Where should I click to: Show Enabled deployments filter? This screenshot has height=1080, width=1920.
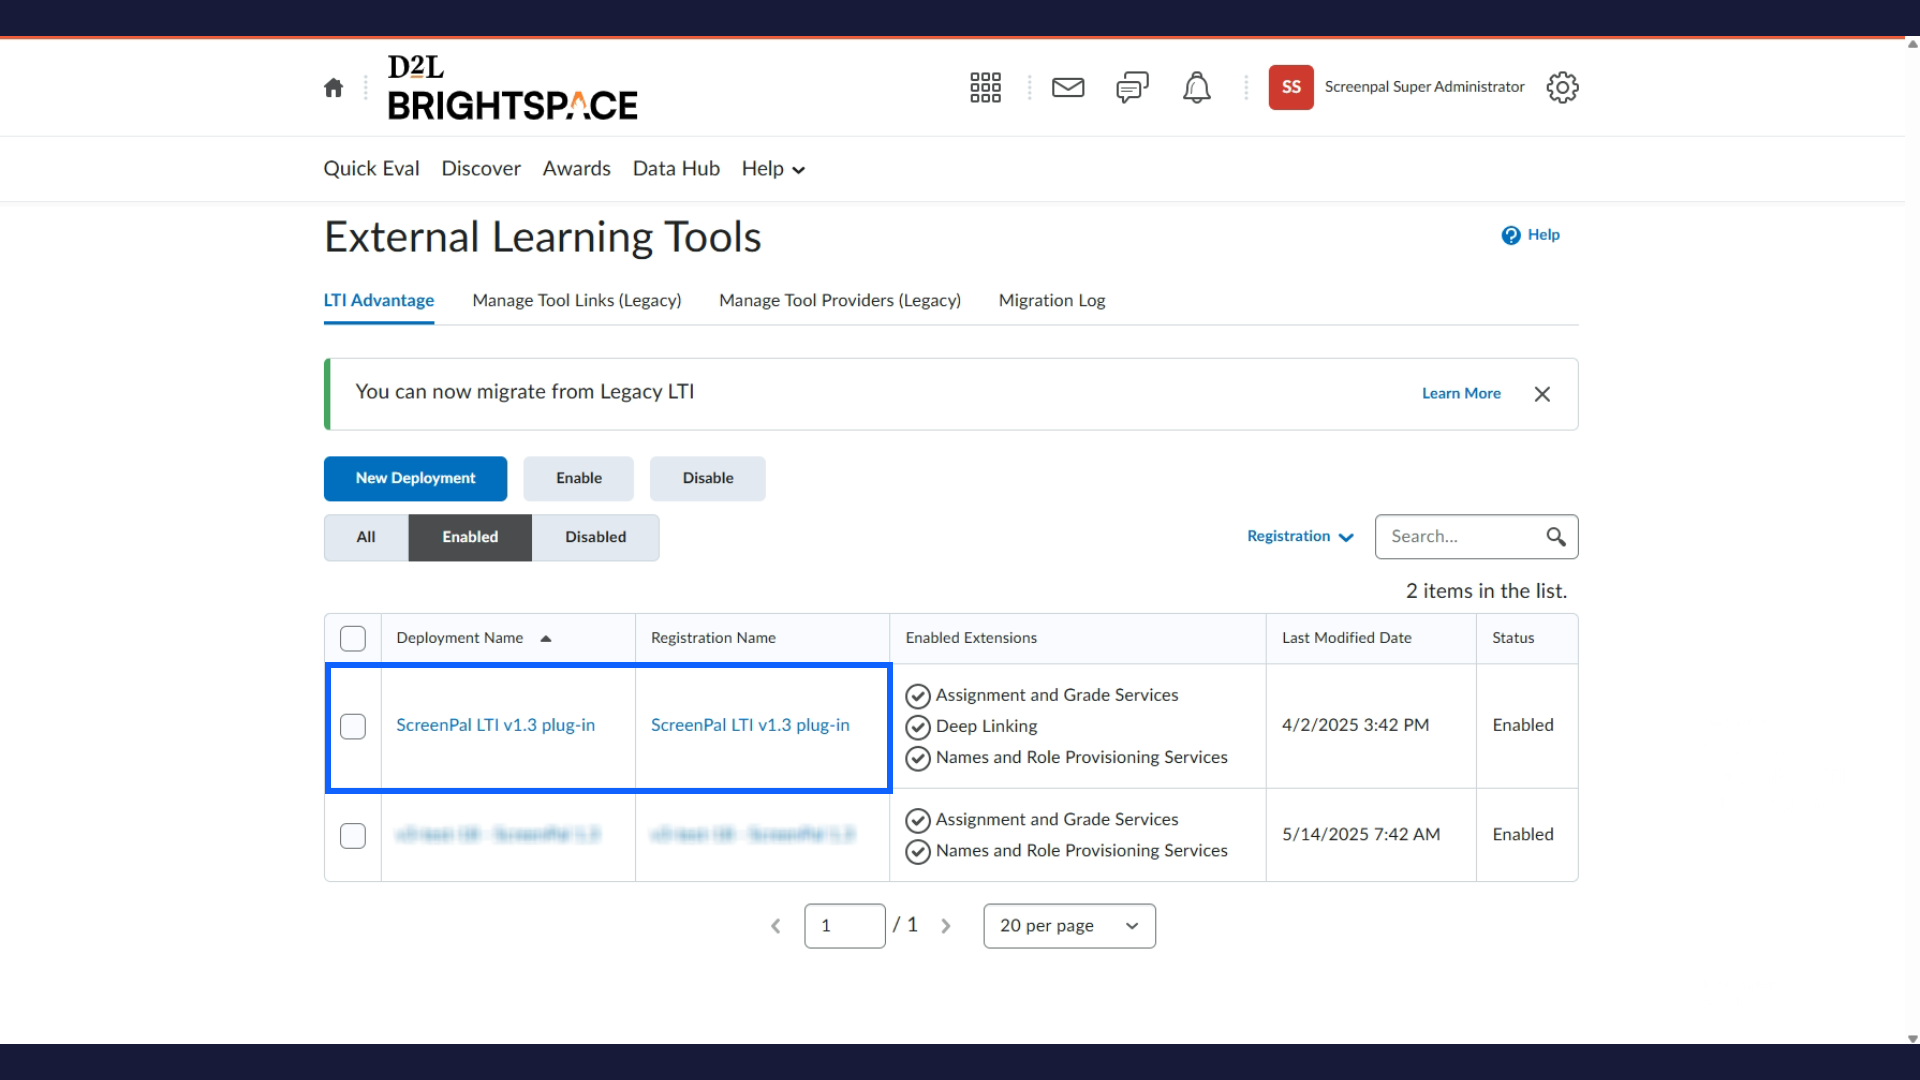[x=470, y=538]
